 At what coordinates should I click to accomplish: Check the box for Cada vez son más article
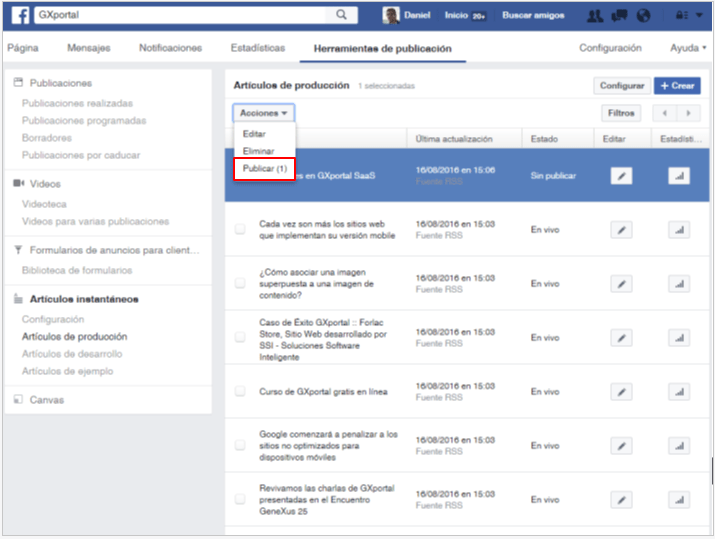(240, 230)
